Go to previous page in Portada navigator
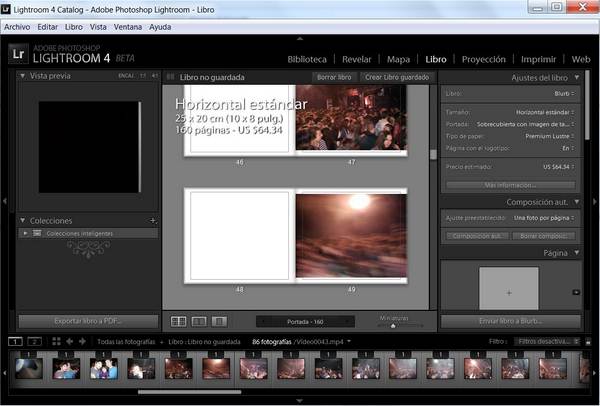600x406 pixels. [x=263, y=321]
